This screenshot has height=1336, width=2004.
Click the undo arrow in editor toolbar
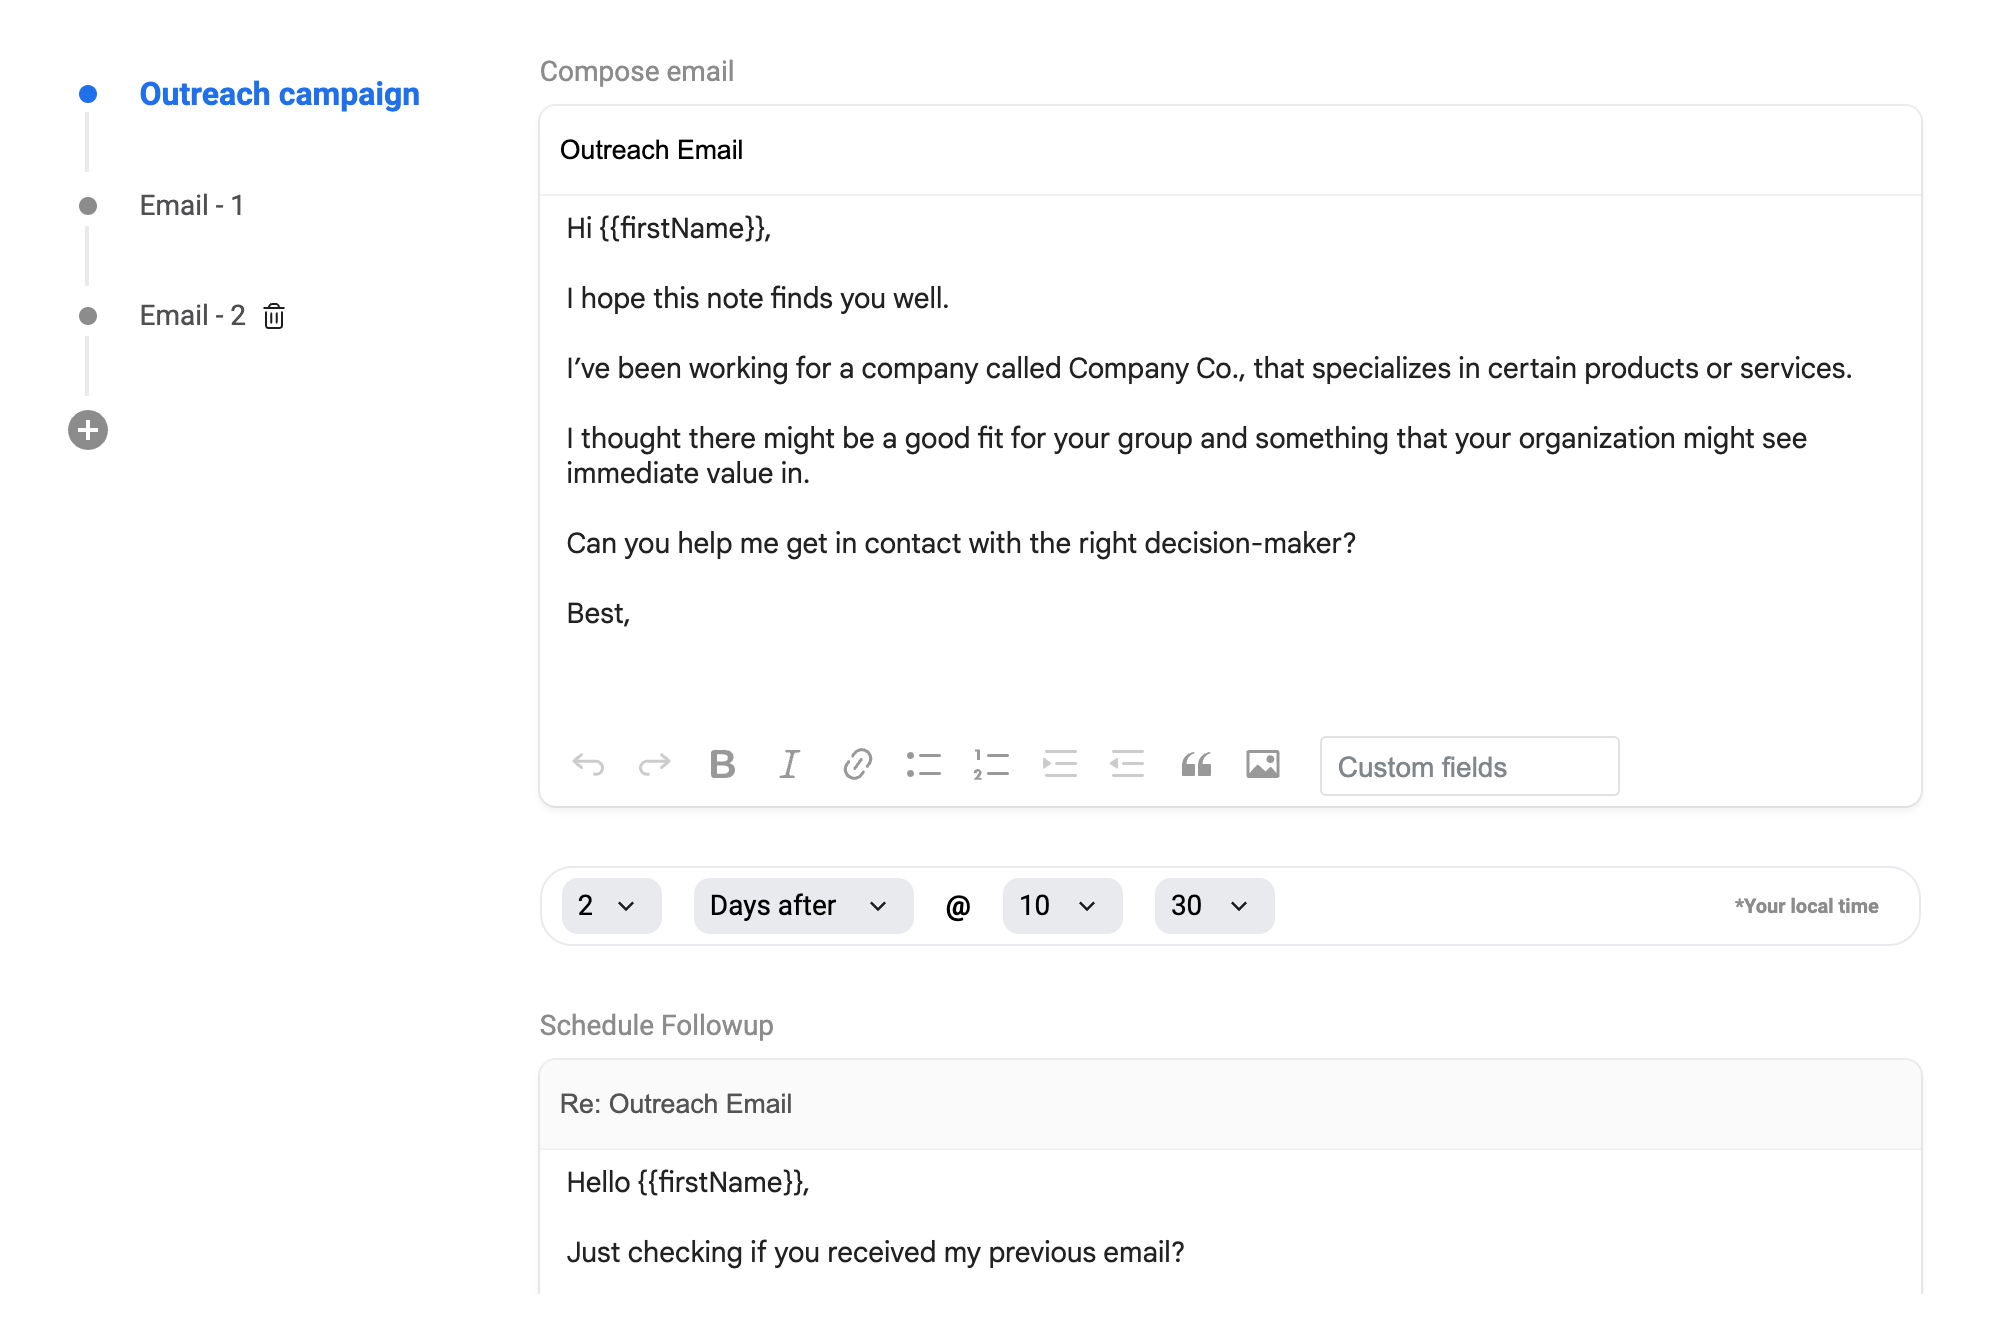(588, 765)
